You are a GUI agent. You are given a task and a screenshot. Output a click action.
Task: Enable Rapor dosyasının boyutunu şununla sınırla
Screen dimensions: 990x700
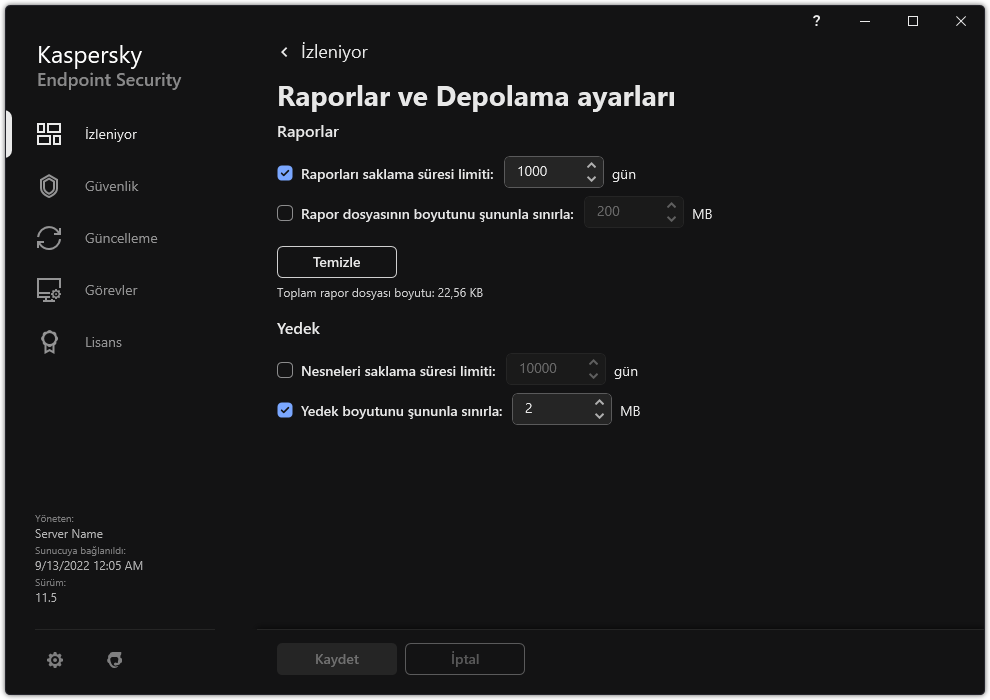pos(285,213)
